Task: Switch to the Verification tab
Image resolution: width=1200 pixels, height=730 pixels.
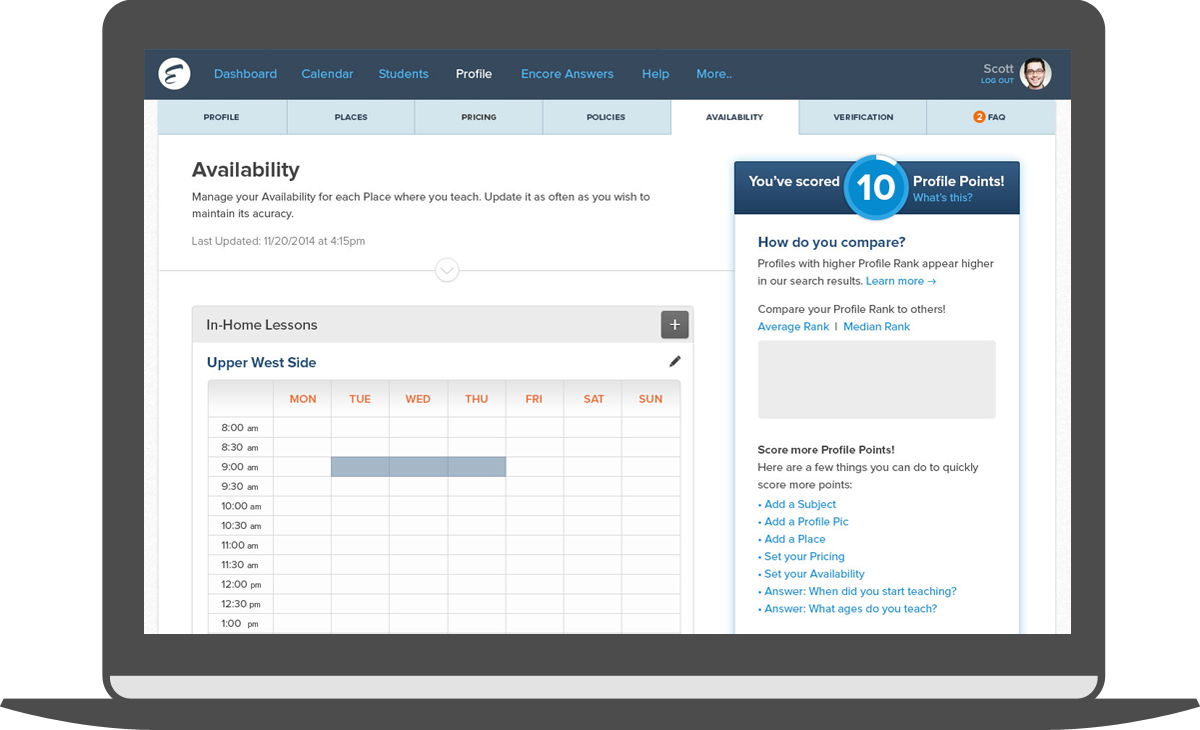Action: pyautogui.click(x=863, y=117)
